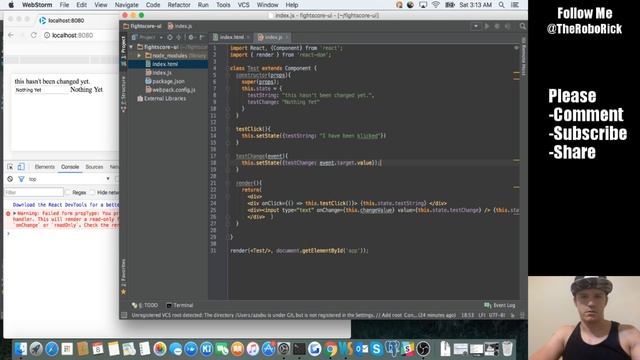Click the Chrome address bar showing localhost:8080

[80, 36]
